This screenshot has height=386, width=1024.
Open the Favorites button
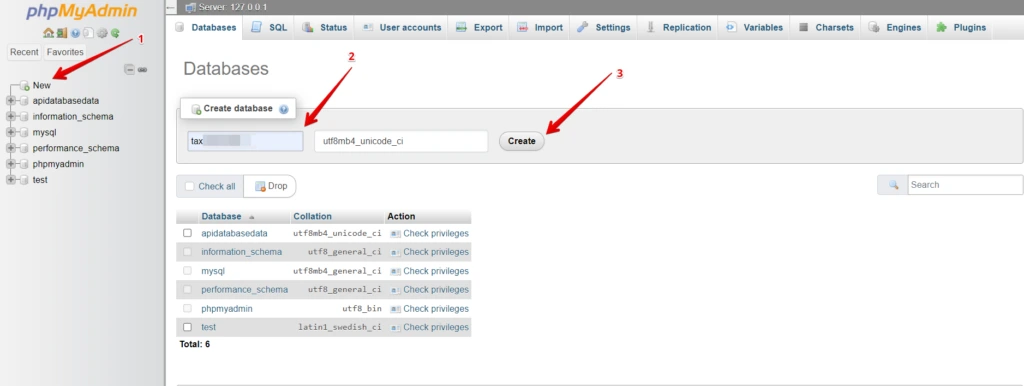point(65,52)
